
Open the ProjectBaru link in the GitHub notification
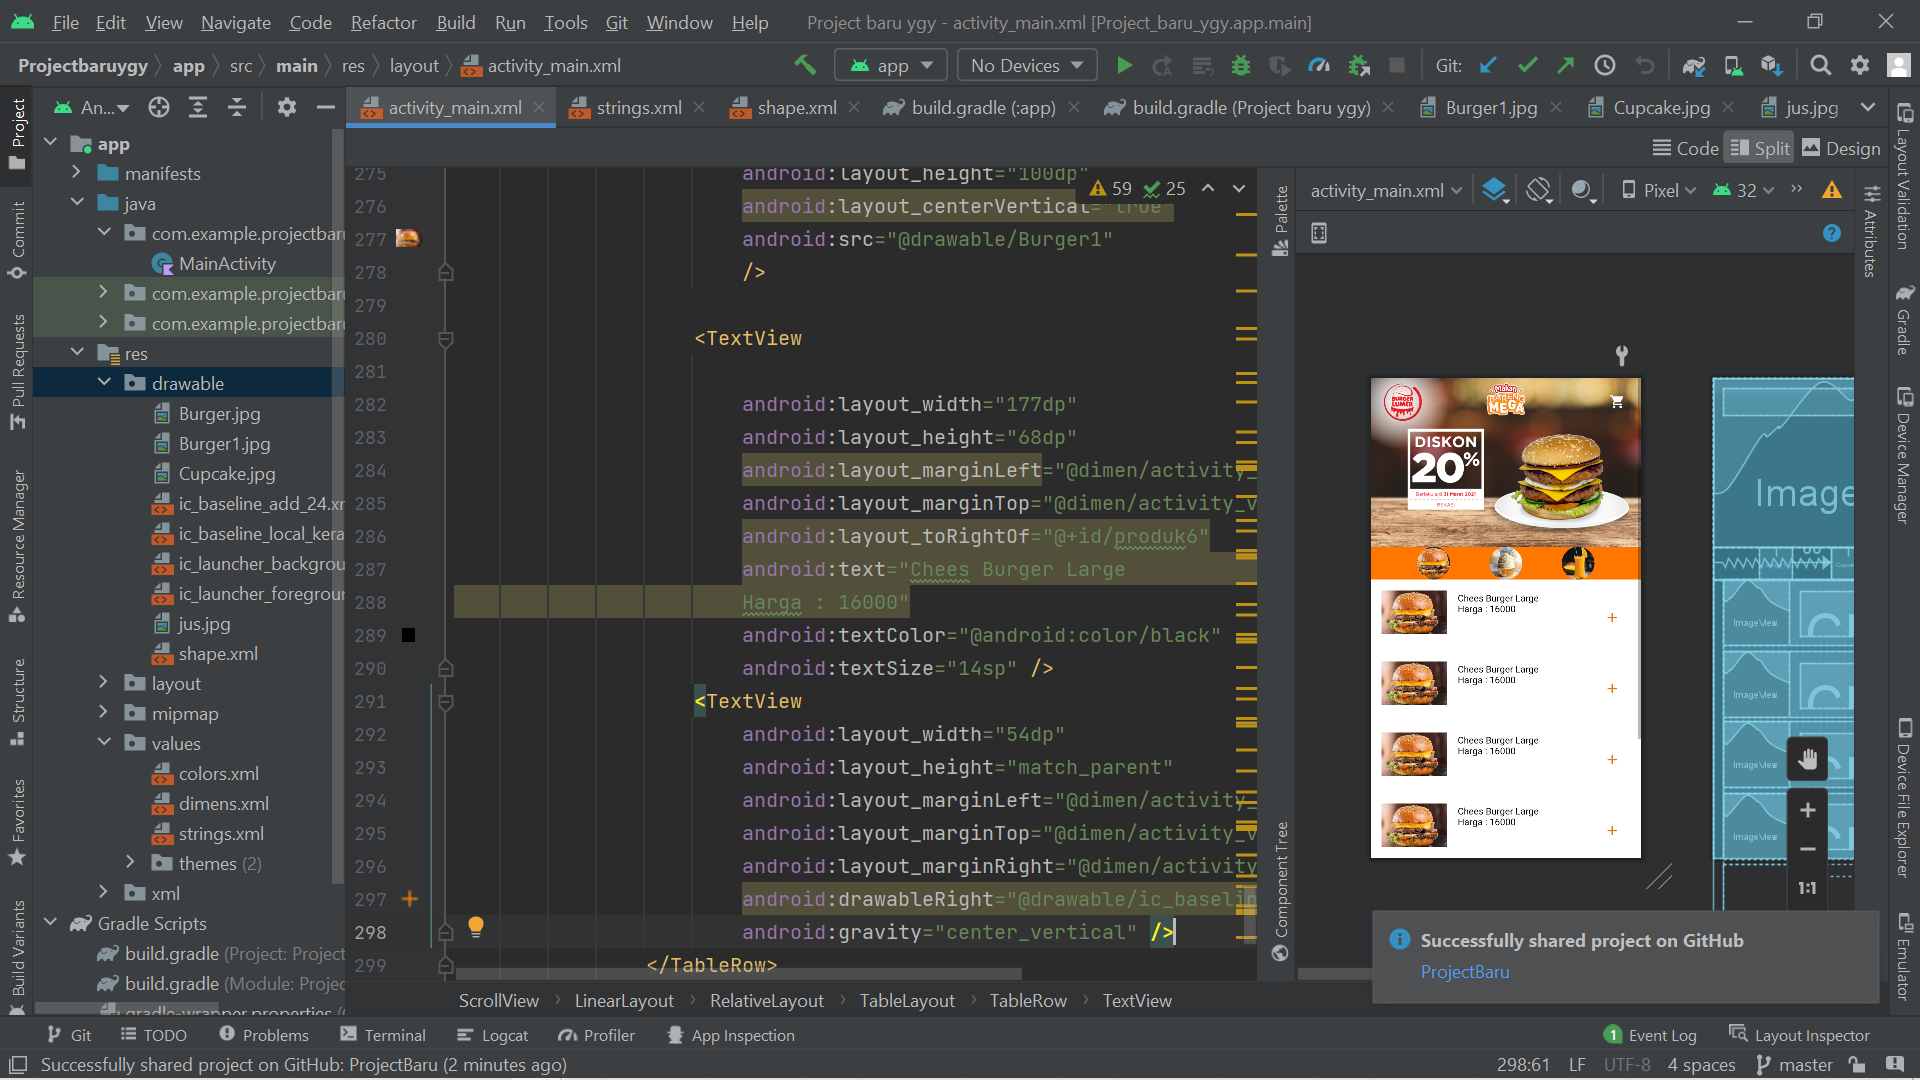(x=1465, y=971)
